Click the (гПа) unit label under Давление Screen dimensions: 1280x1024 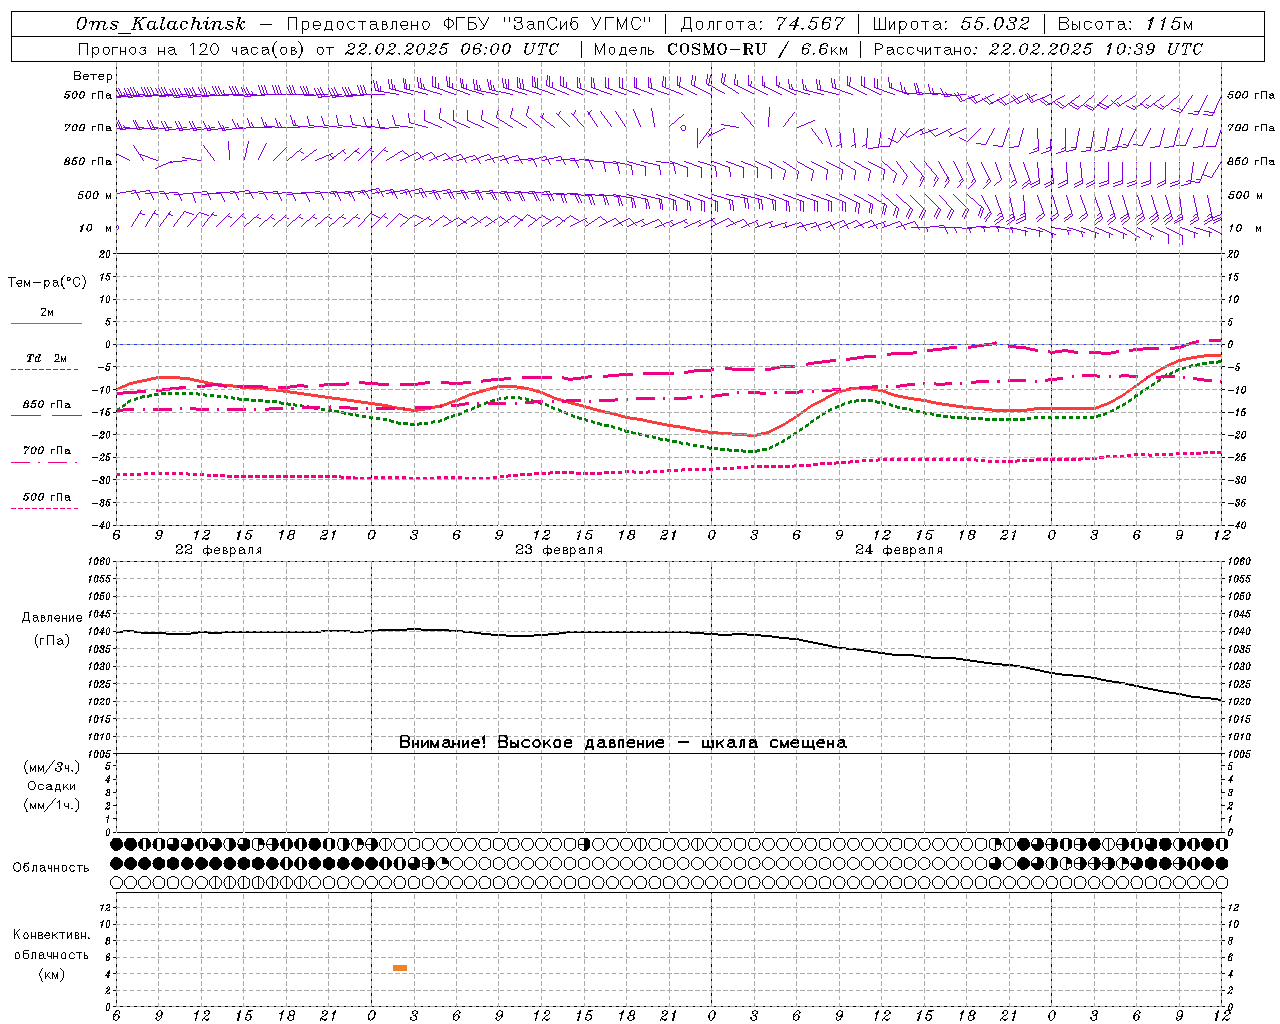(x=51, y=640)
